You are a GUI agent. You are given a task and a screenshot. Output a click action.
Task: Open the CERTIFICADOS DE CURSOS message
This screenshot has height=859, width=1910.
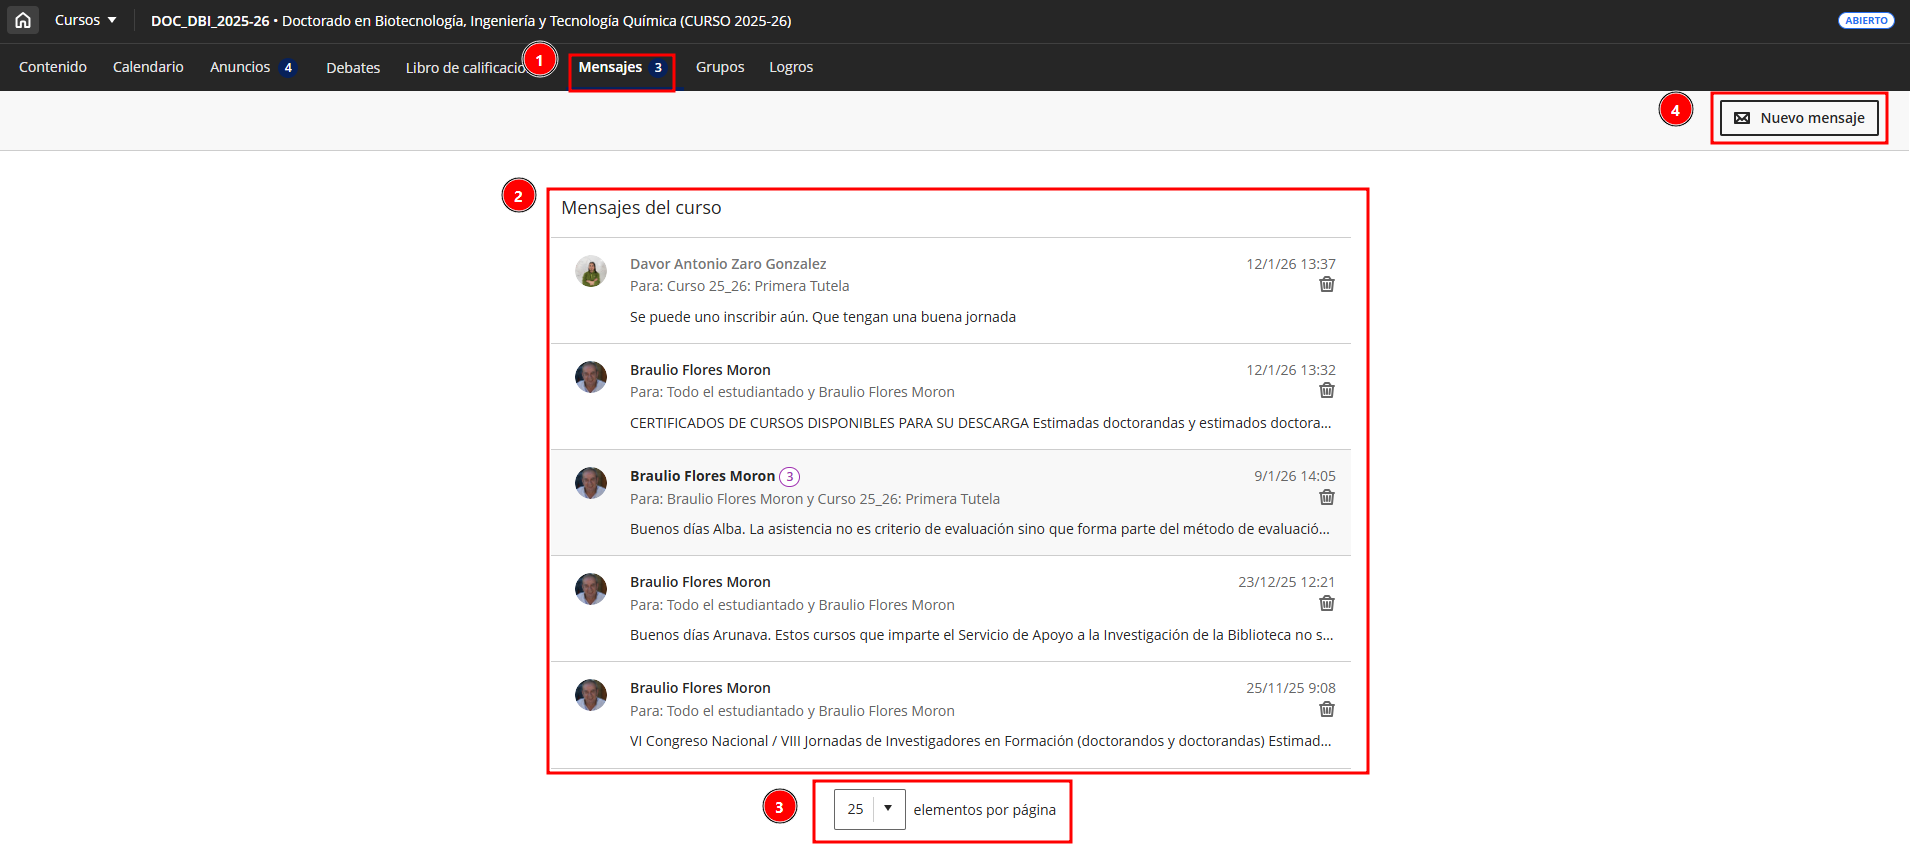click(x=980, y=423)
